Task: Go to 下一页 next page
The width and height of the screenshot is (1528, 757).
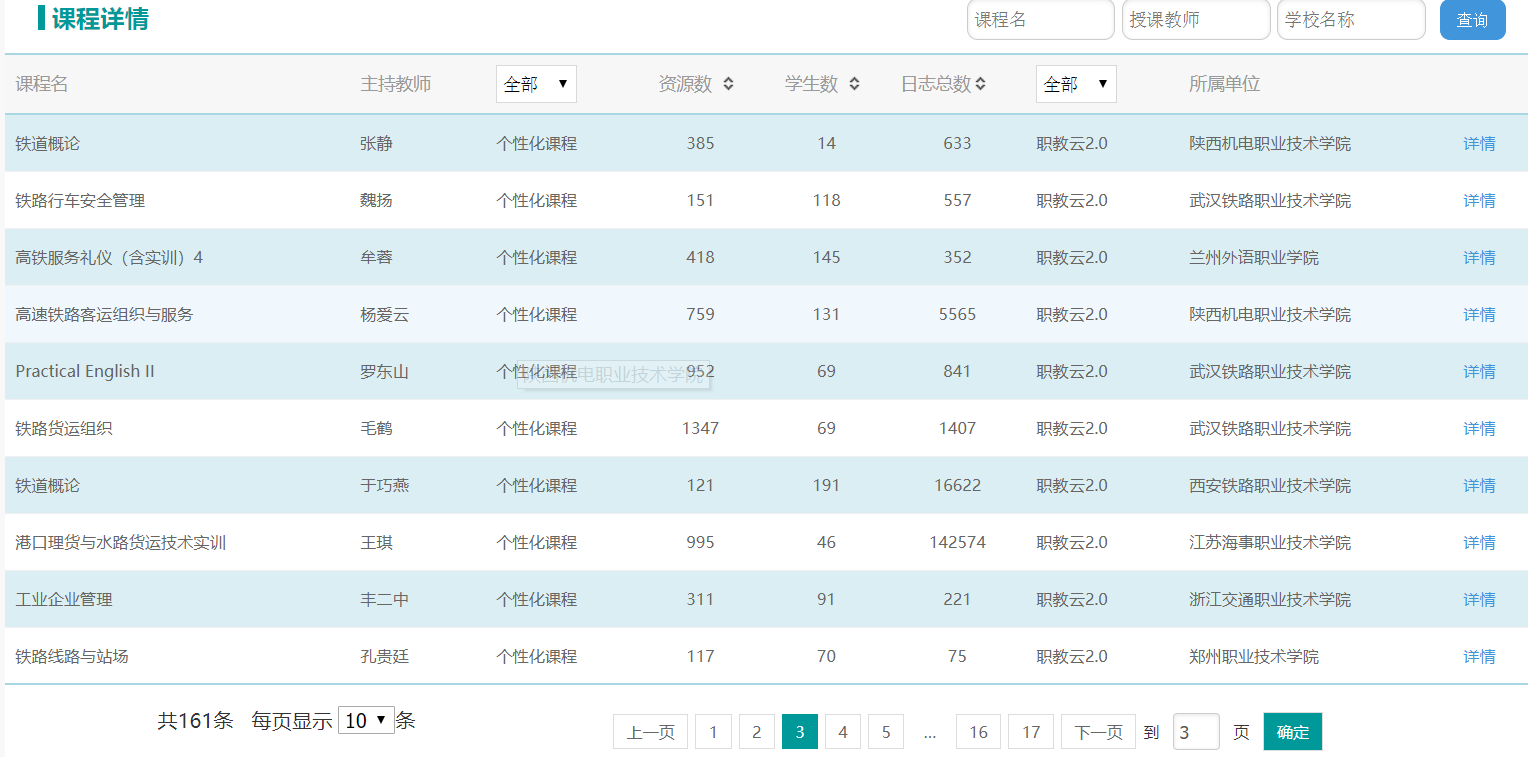Action: point(1098,732)
